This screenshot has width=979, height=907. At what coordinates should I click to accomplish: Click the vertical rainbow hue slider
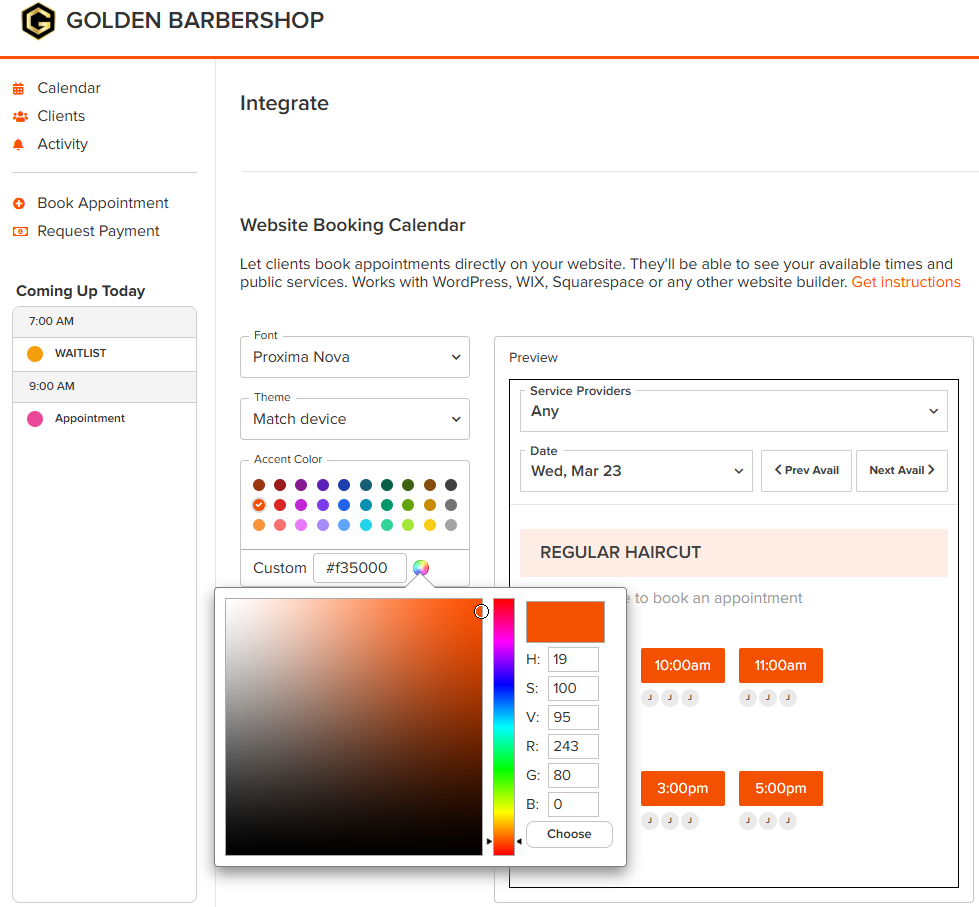(504, 727)
